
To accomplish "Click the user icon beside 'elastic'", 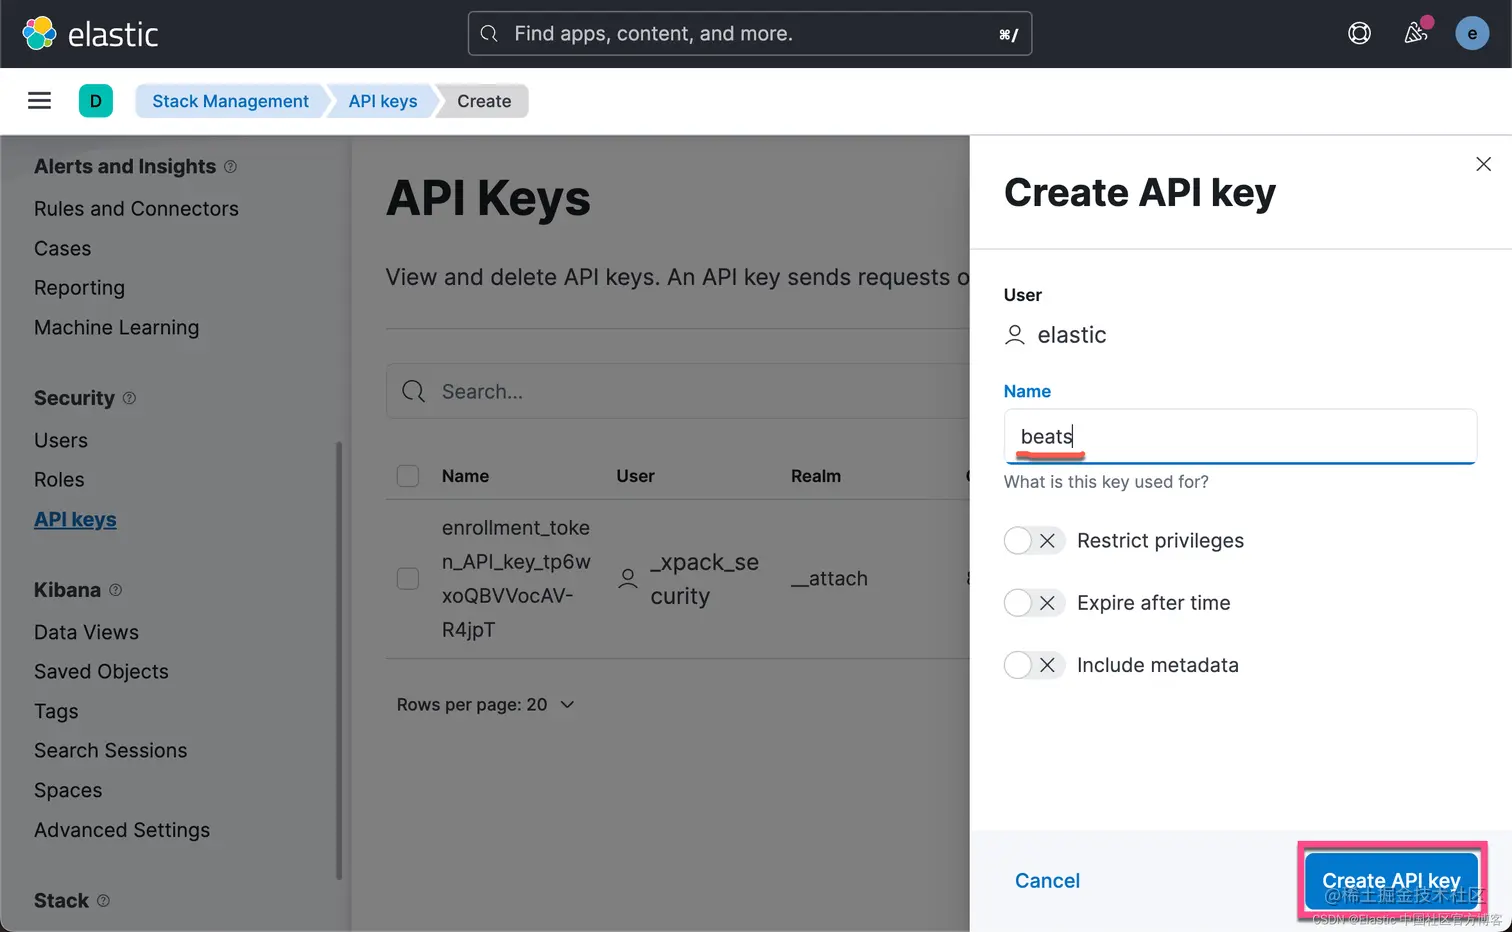I will click(x=1014, y=335).
